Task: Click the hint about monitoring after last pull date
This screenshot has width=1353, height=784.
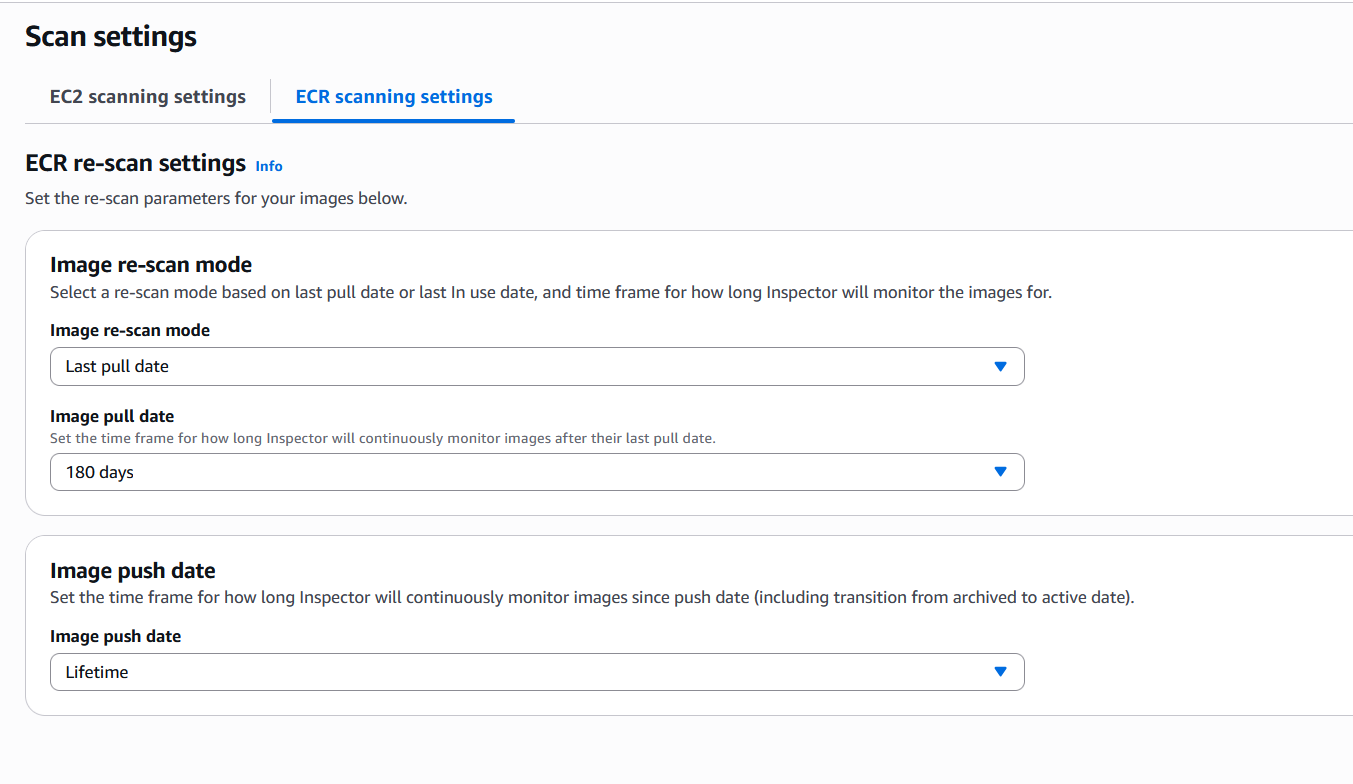Action: tap(383, 438)
